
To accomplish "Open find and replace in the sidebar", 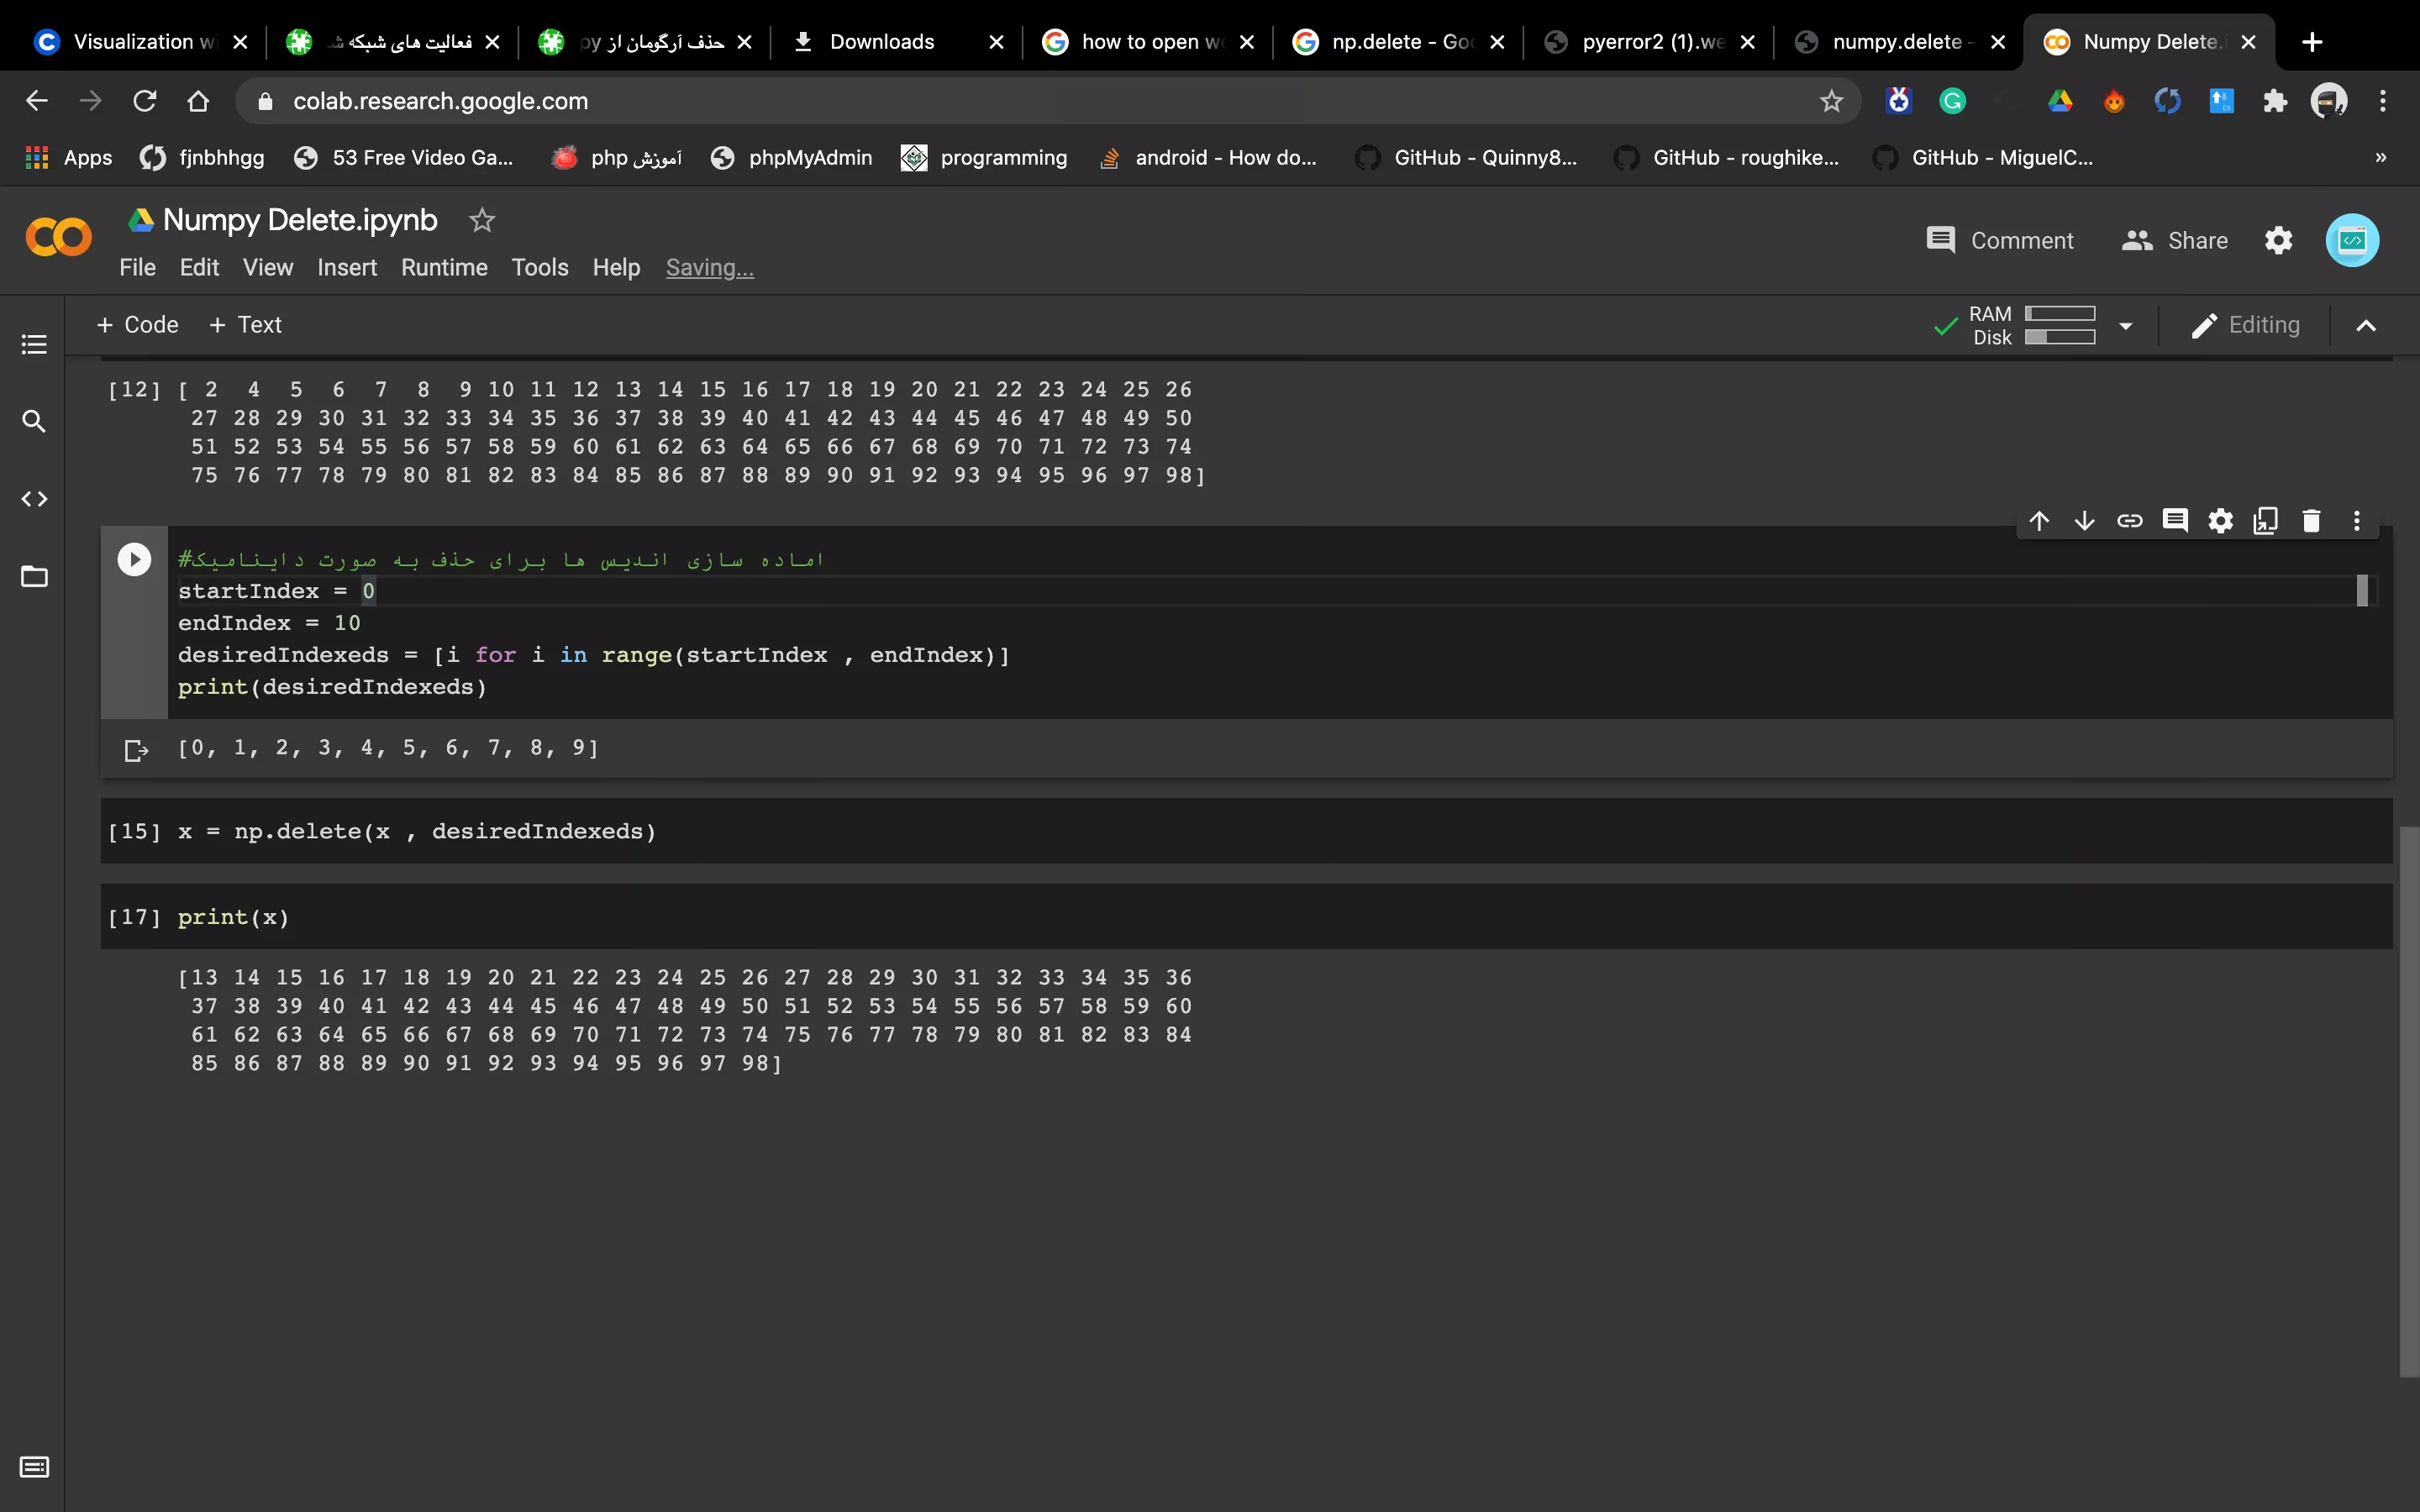I will click(x=34, y=421).
